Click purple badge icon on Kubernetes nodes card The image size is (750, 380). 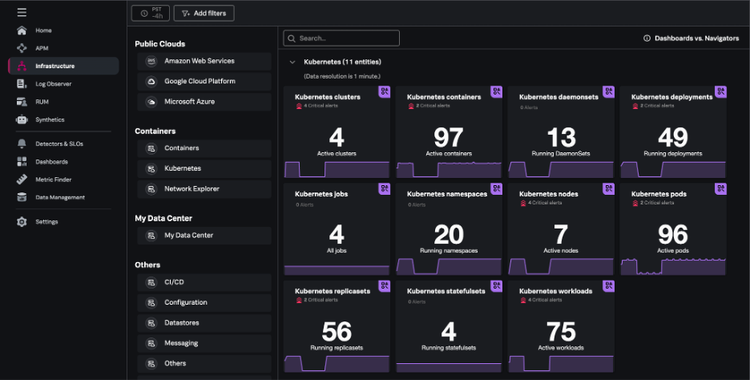(x=608, y=189)
